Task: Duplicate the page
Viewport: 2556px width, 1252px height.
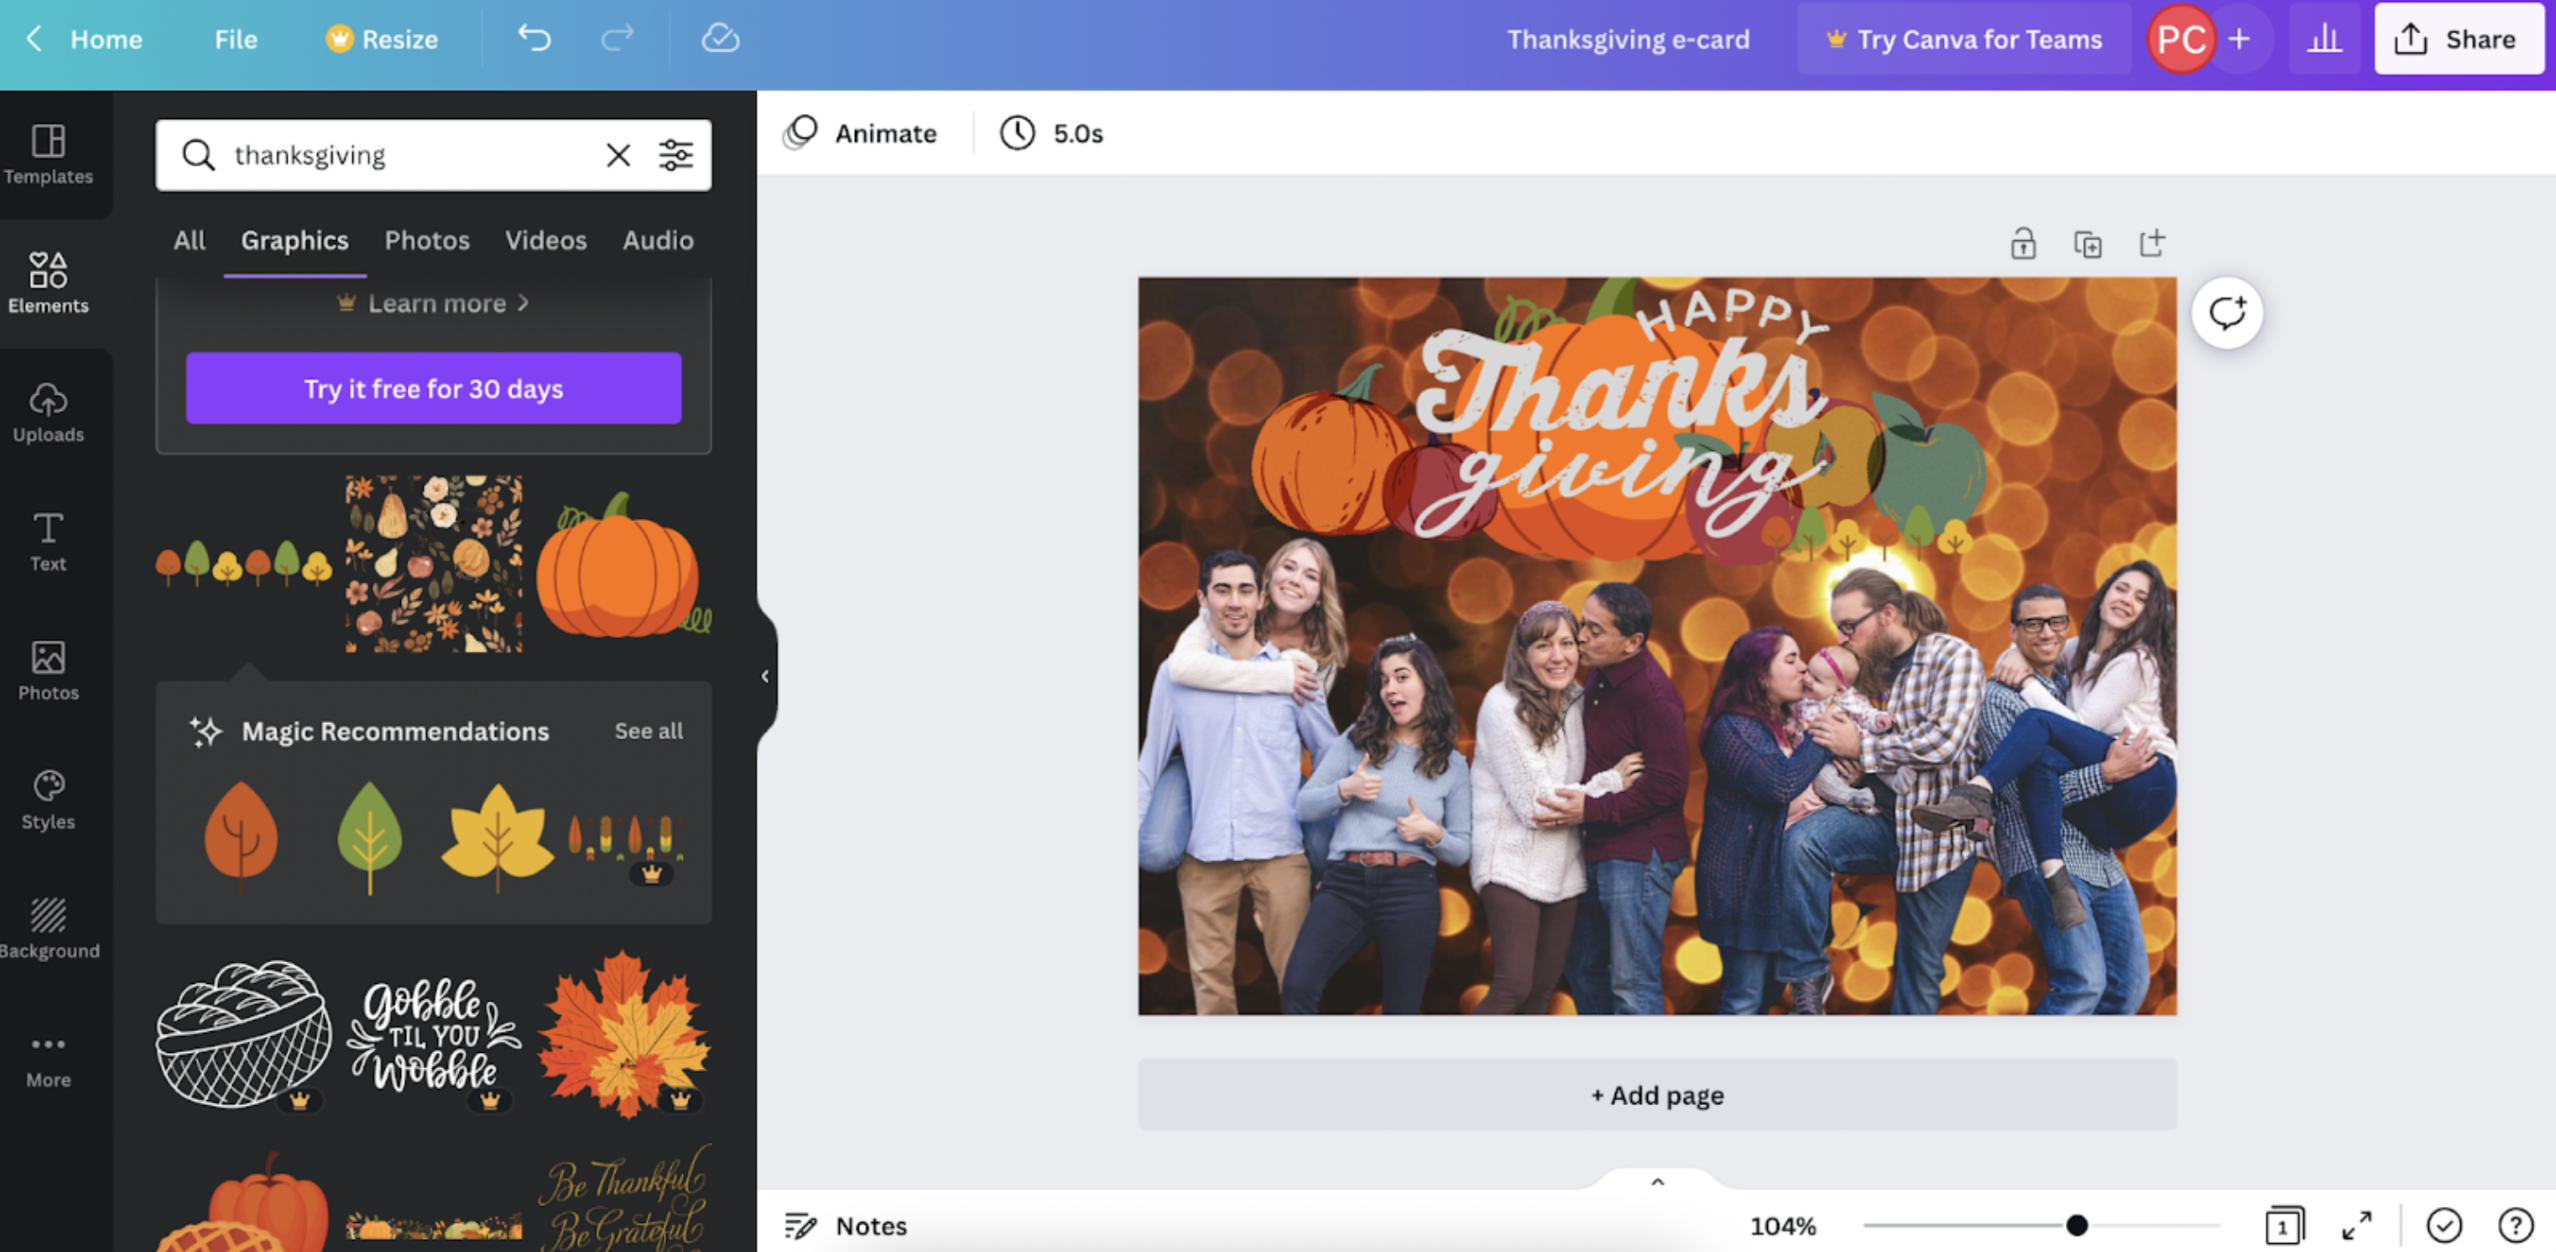Action: [x=2088, y=243]
